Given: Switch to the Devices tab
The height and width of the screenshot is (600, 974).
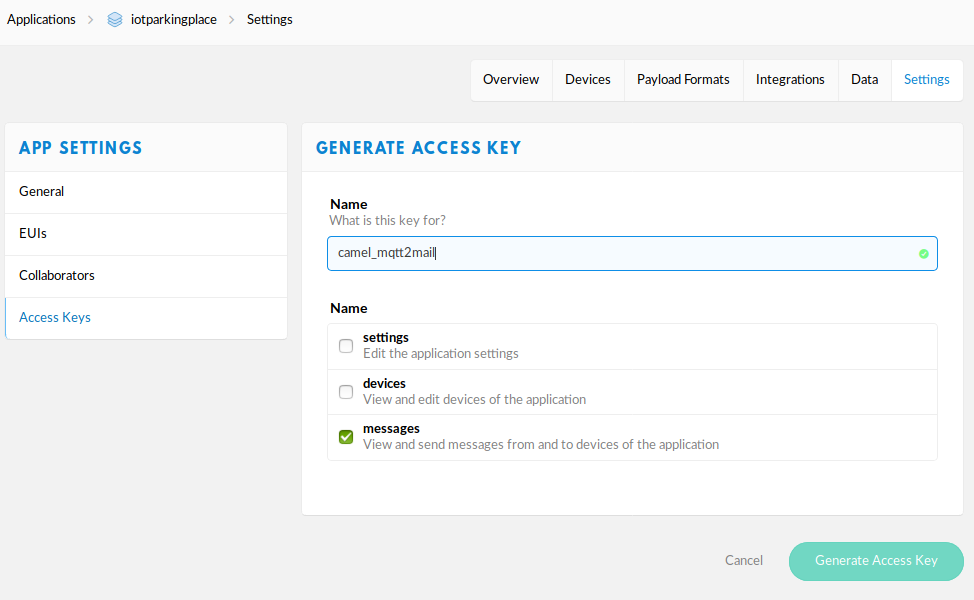Looking at the screenshot, I should [588, 80].
